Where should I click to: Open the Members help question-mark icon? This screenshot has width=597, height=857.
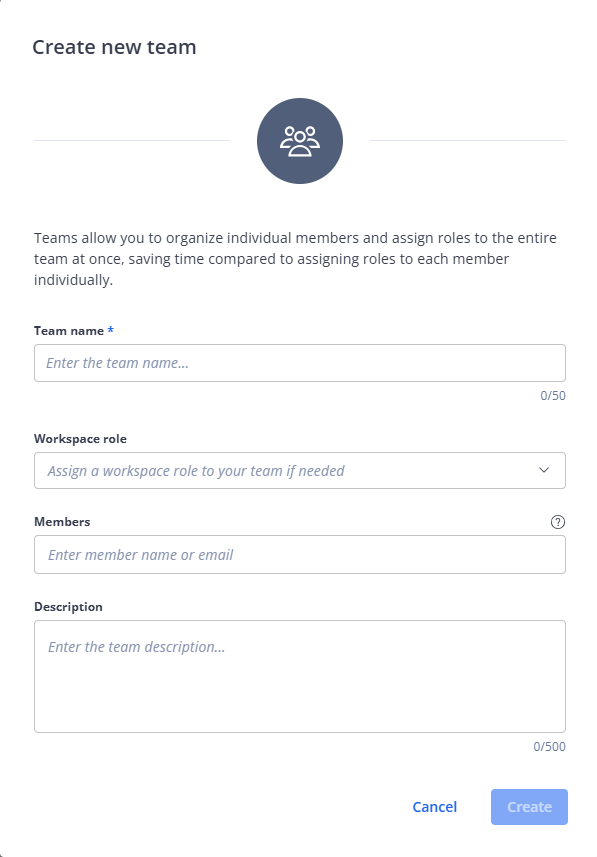click(x=558, y=522)
